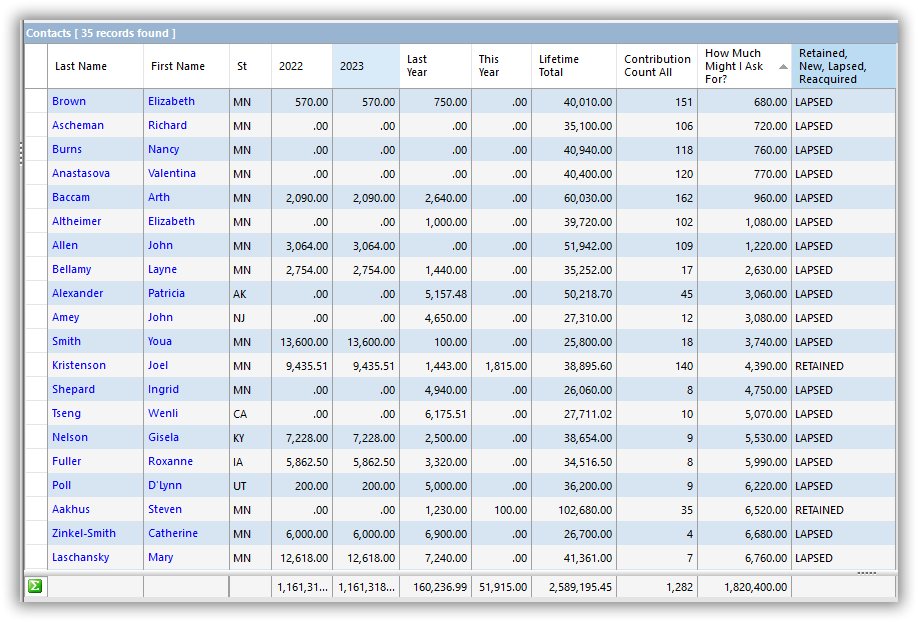Click sort arrow in How Much Might I Ask For header
Viewport: 918px width, 622px height.
point(783,66)
